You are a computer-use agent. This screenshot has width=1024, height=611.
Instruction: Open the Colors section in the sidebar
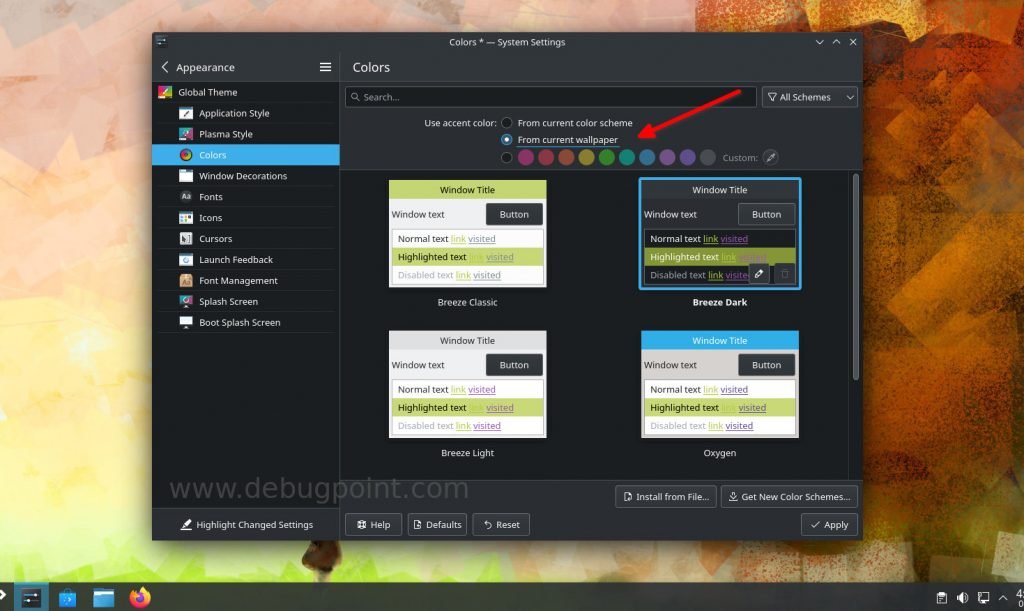[x=213, y=154]
